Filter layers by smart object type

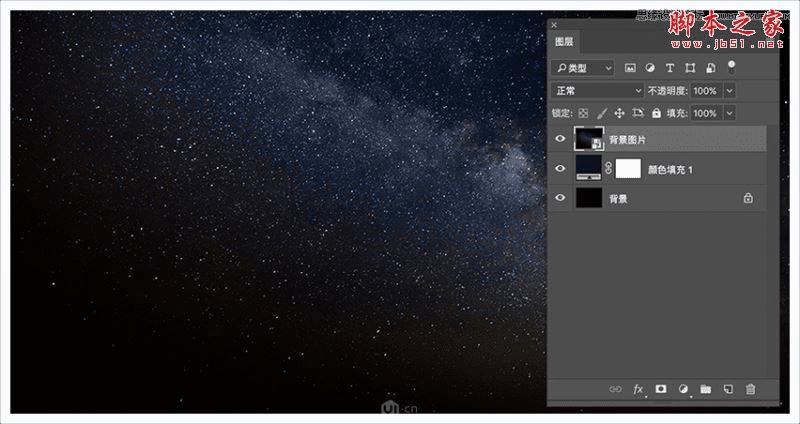(x=711, y=68)
